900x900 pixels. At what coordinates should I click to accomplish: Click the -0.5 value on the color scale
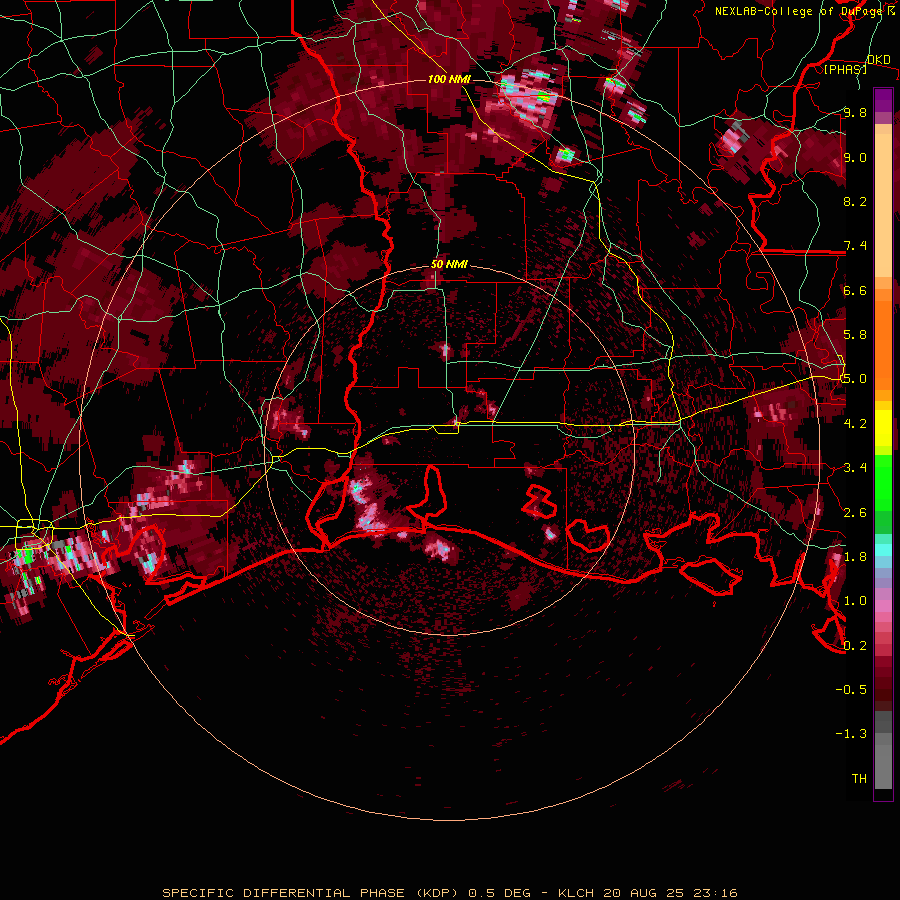852,690
